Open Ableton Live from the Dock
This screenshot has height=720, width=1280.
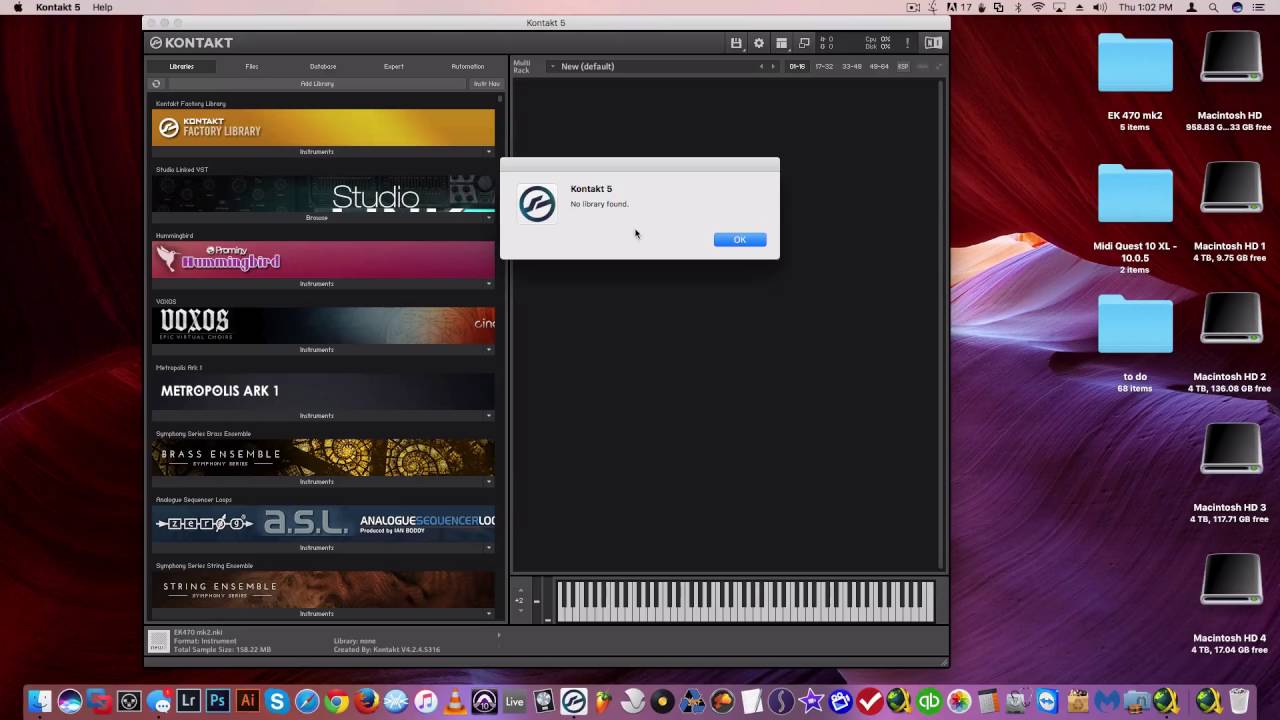514,701
